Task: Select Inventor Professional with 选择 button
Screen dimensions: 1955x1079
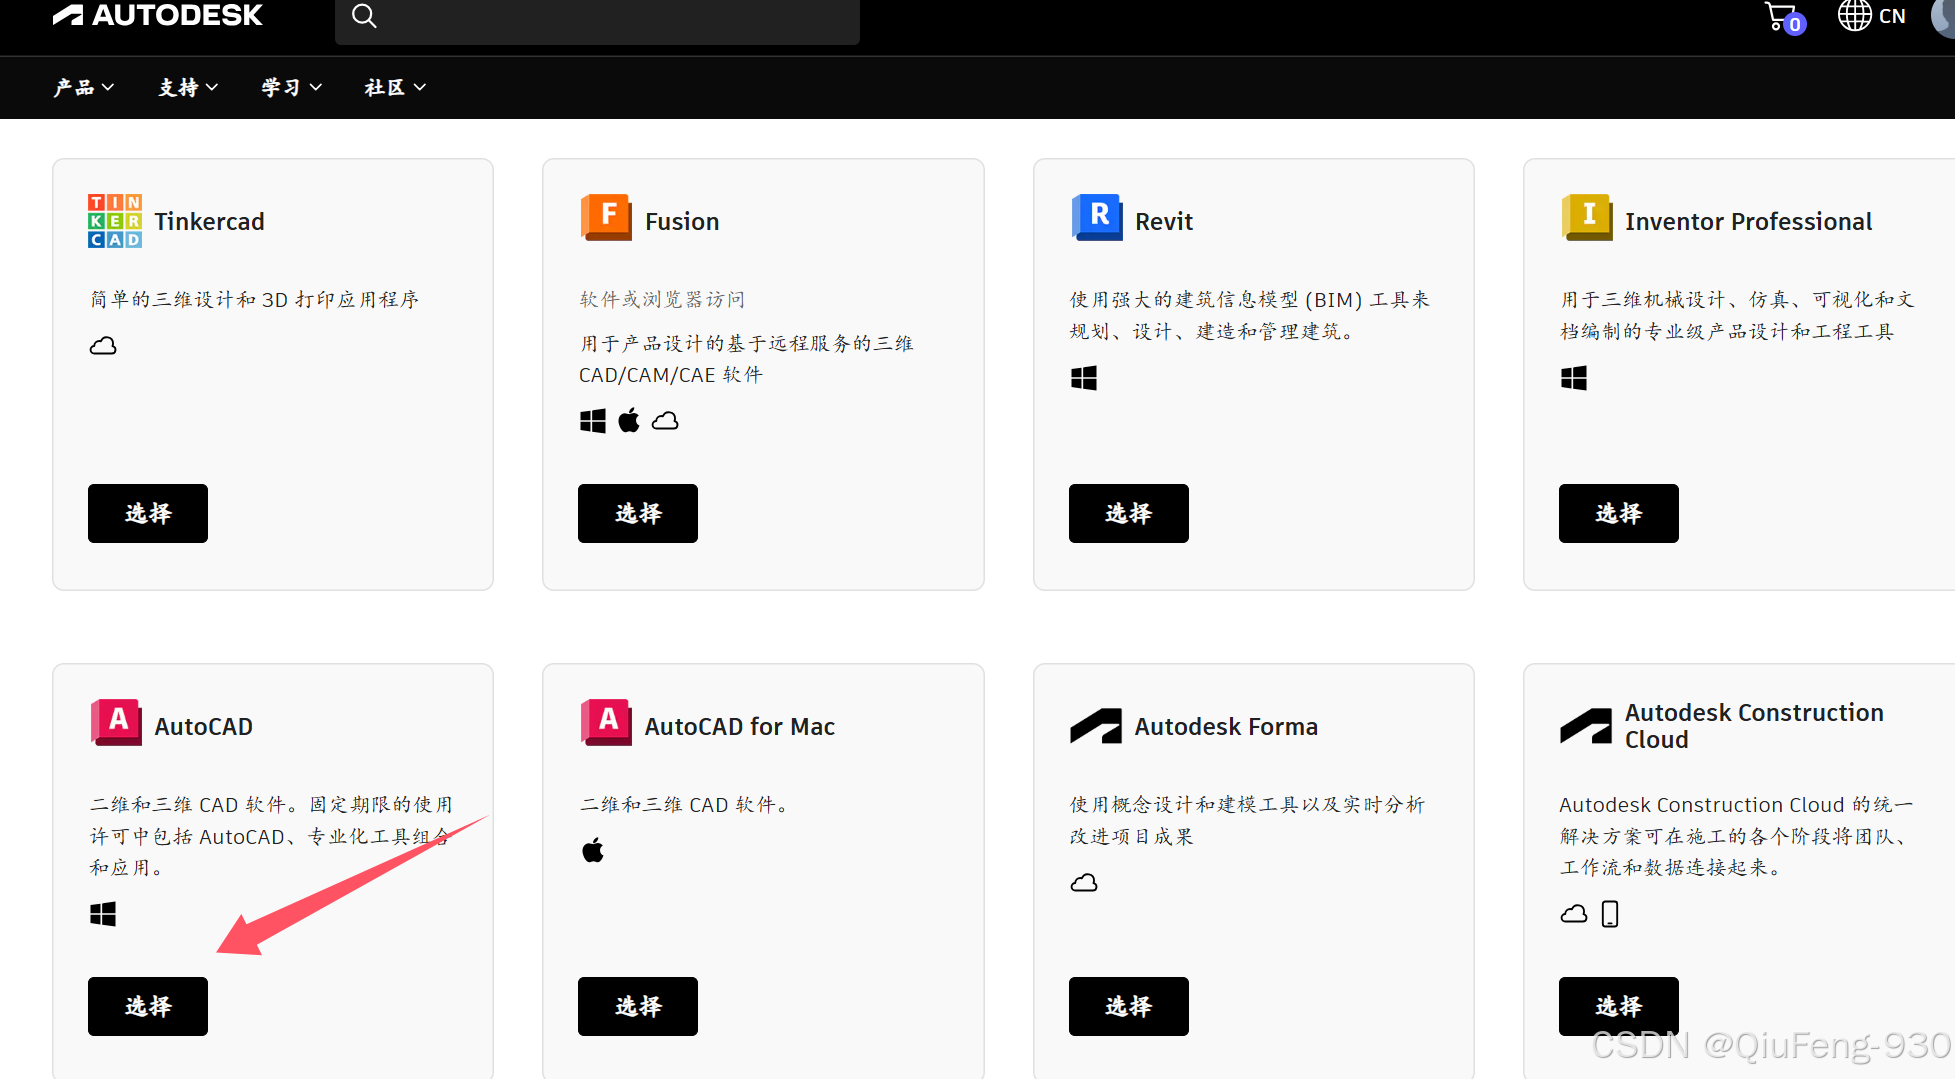Action: (1619, 514)
